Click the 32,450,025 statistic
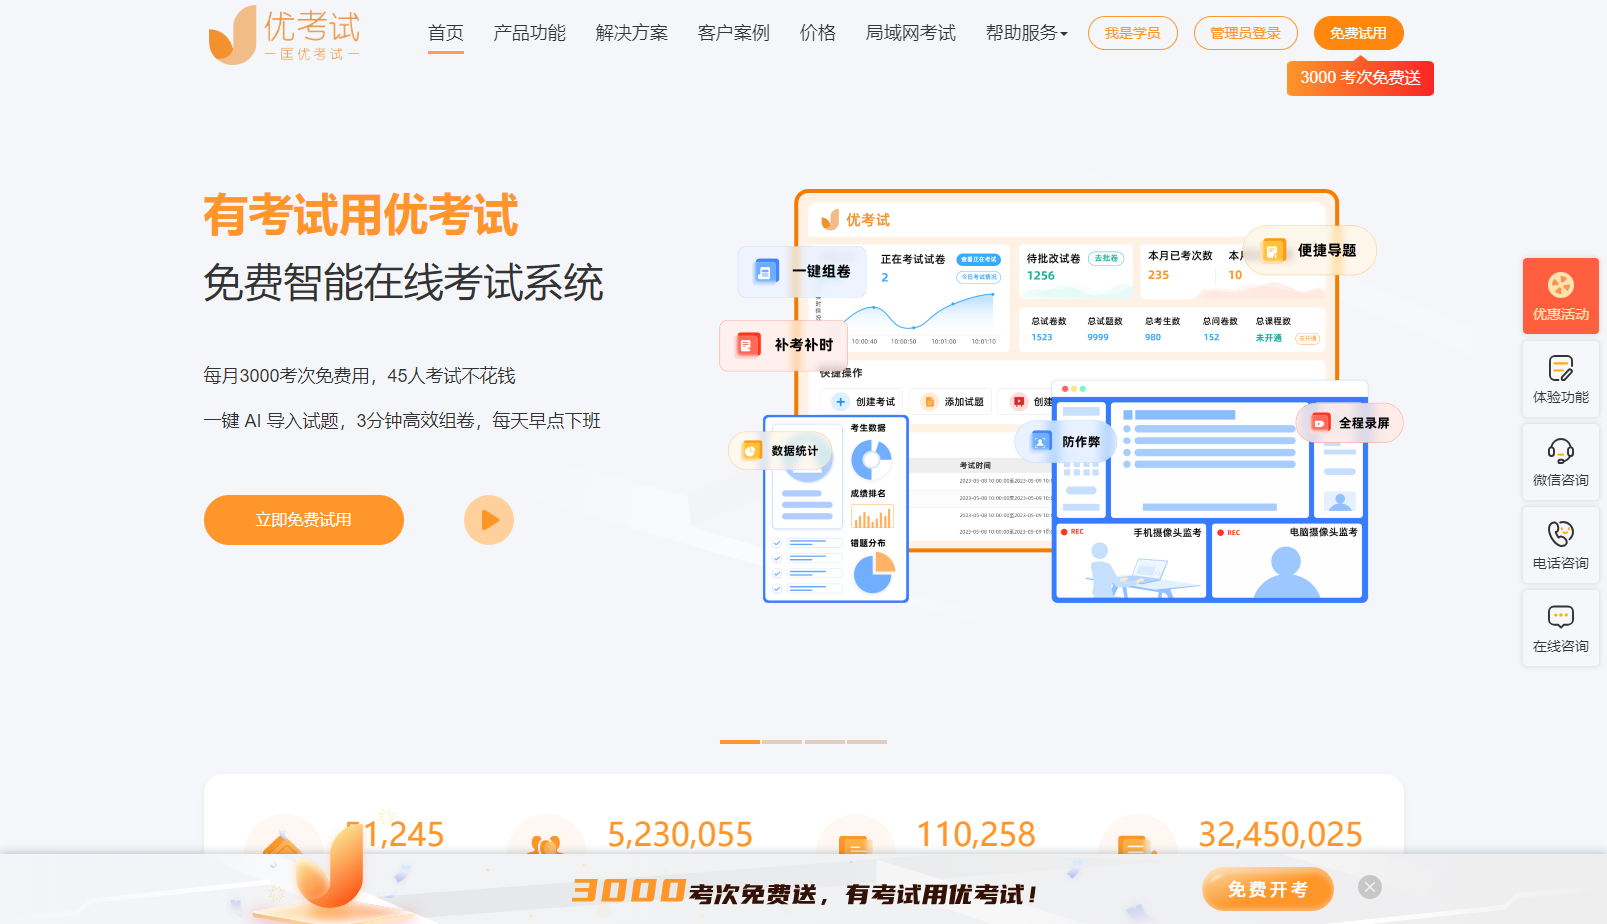The width and height of the screenshot is (1607, 924). pyautogui.click(x=1280, y=834)
